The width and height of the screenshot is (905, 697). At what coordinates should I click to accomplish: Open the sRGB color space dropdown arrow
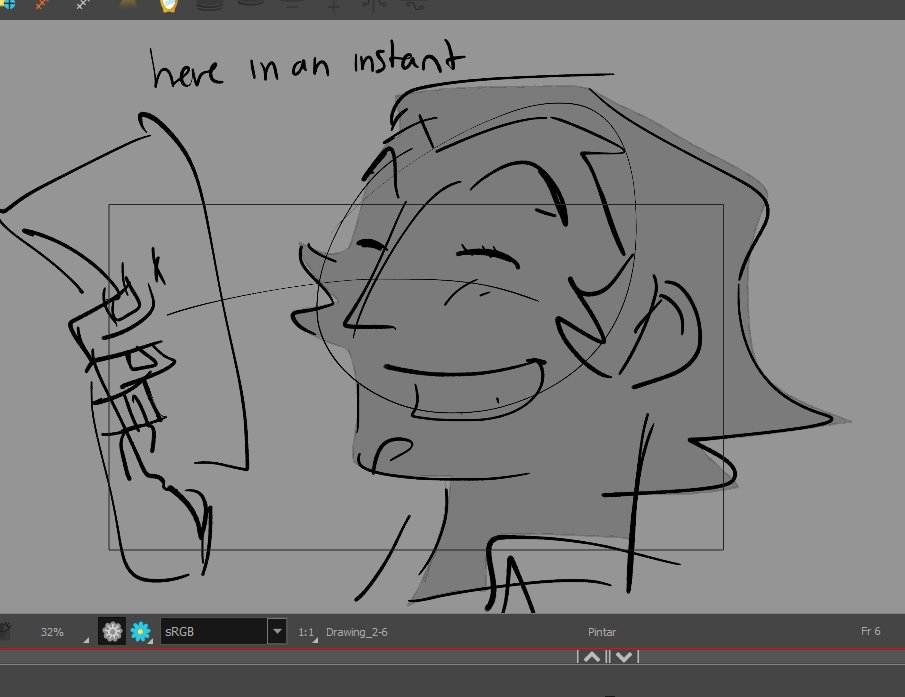pyautogui.click(x=278, y=631)
